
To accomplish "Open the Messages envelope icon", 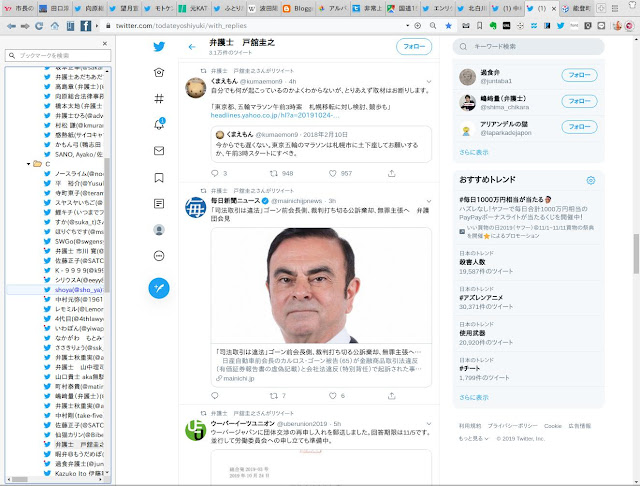I will pos(159,151).
